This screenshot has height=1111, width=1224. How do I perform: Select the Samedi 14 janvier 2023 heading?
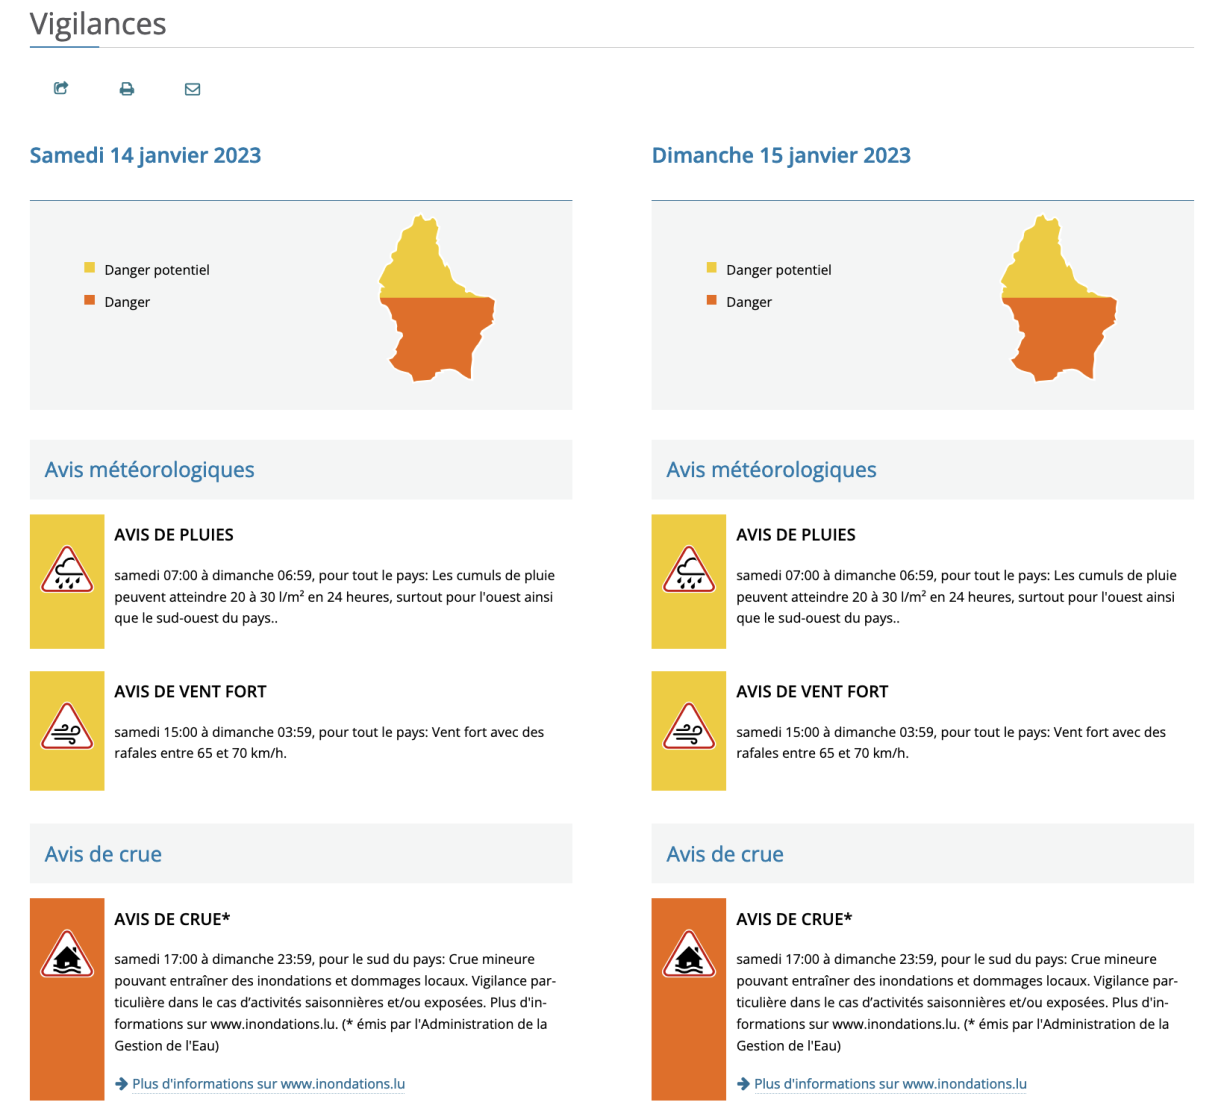145,155
